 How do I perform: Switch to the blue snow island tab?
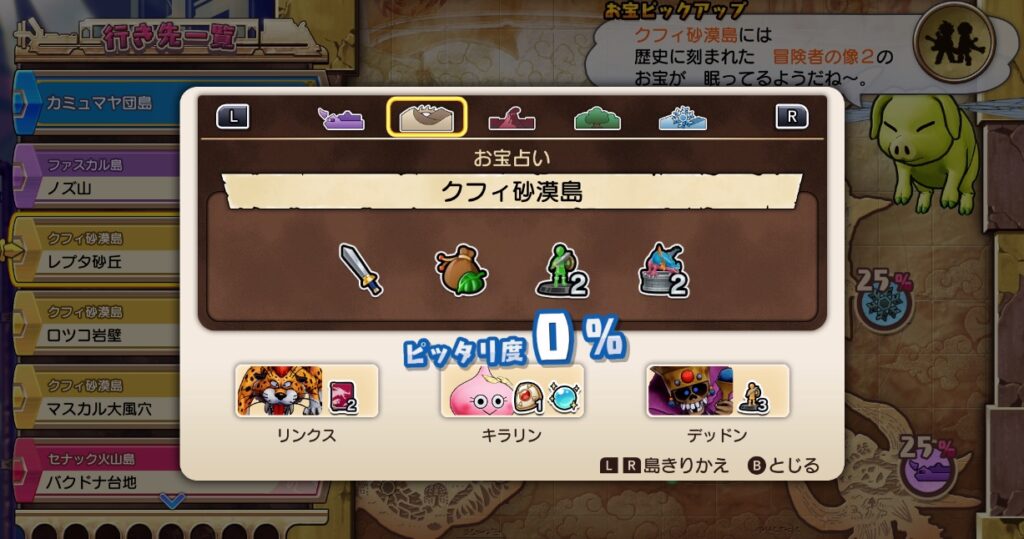coord(682,119)
